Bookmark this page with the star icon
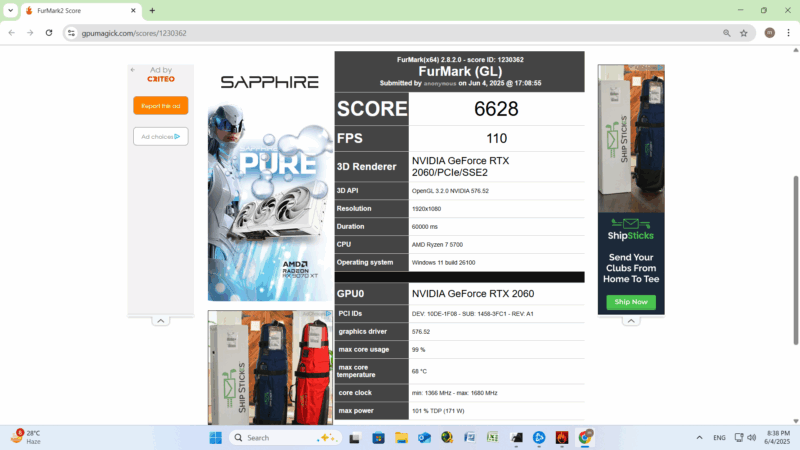800x450 pixels. click(x=744, y=33)
